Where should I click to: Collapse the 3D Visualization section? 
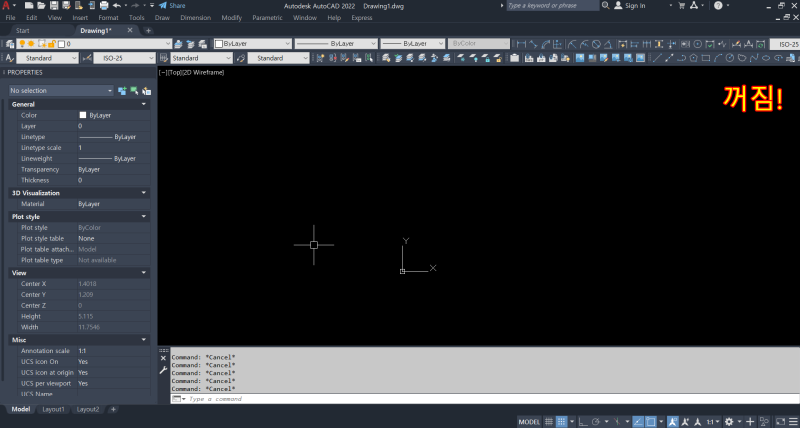click(144, 193)
